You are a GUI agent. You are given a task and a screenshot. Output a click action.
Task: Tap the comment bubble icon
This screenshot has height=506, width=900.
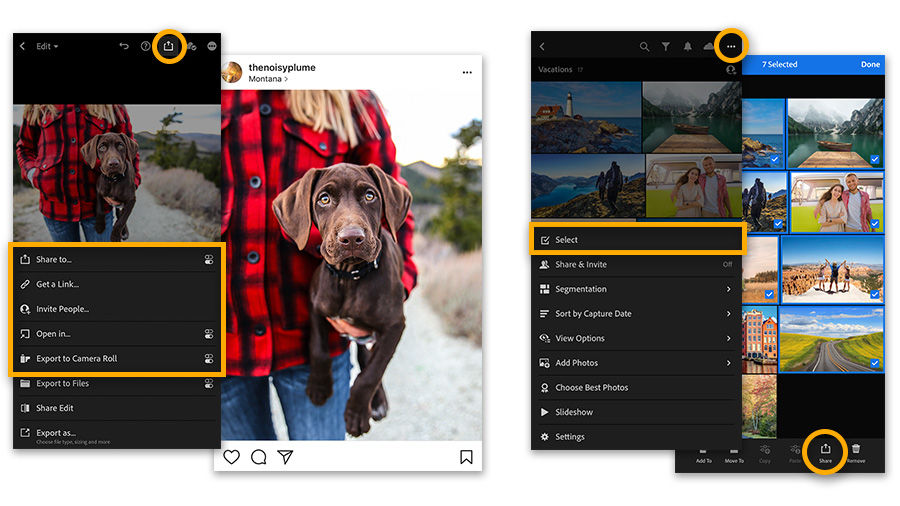[x=258, y=457]
